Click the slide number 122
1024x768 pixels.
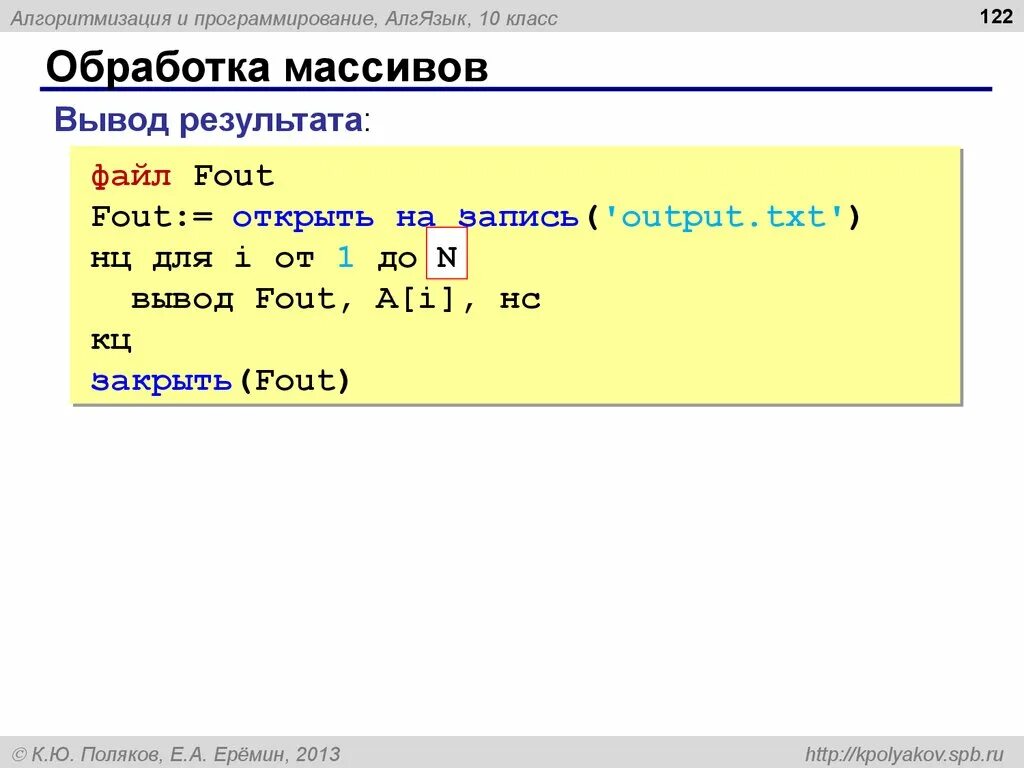pos(996,16)
